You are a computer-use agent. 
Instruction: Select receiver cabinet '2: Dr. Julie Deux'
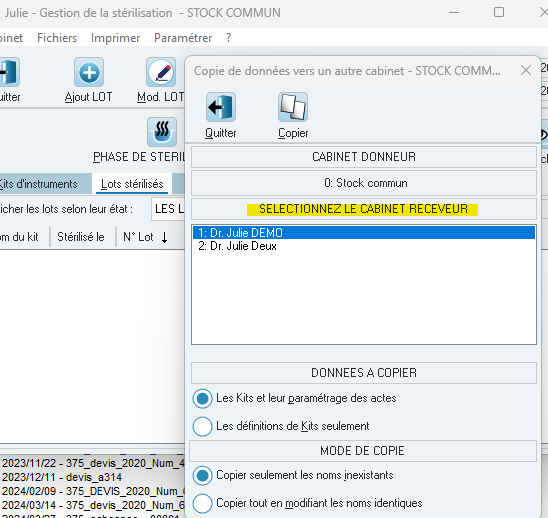point(364,246)
